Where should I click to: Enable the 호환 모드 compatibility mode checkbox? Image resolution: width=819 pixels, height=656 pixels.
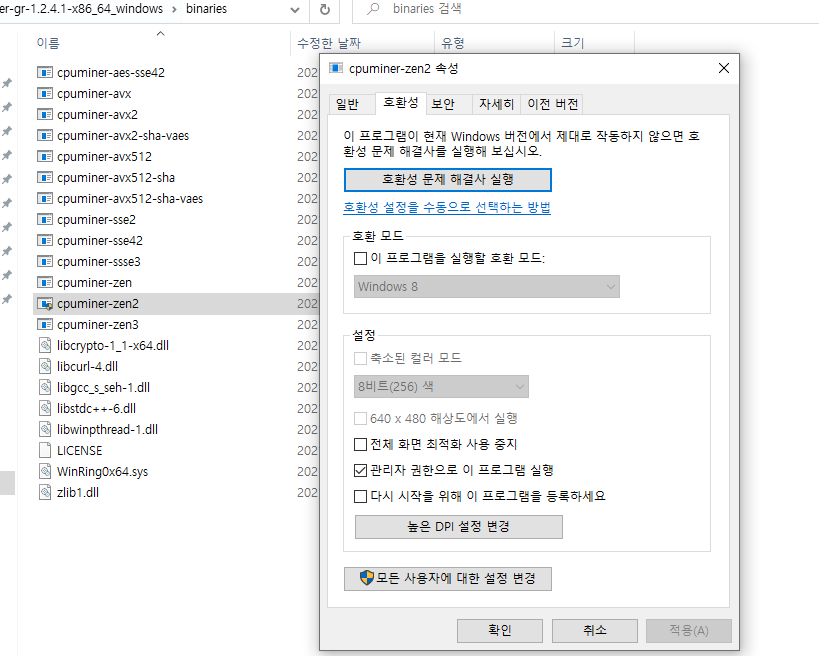[x=360, y=259]
